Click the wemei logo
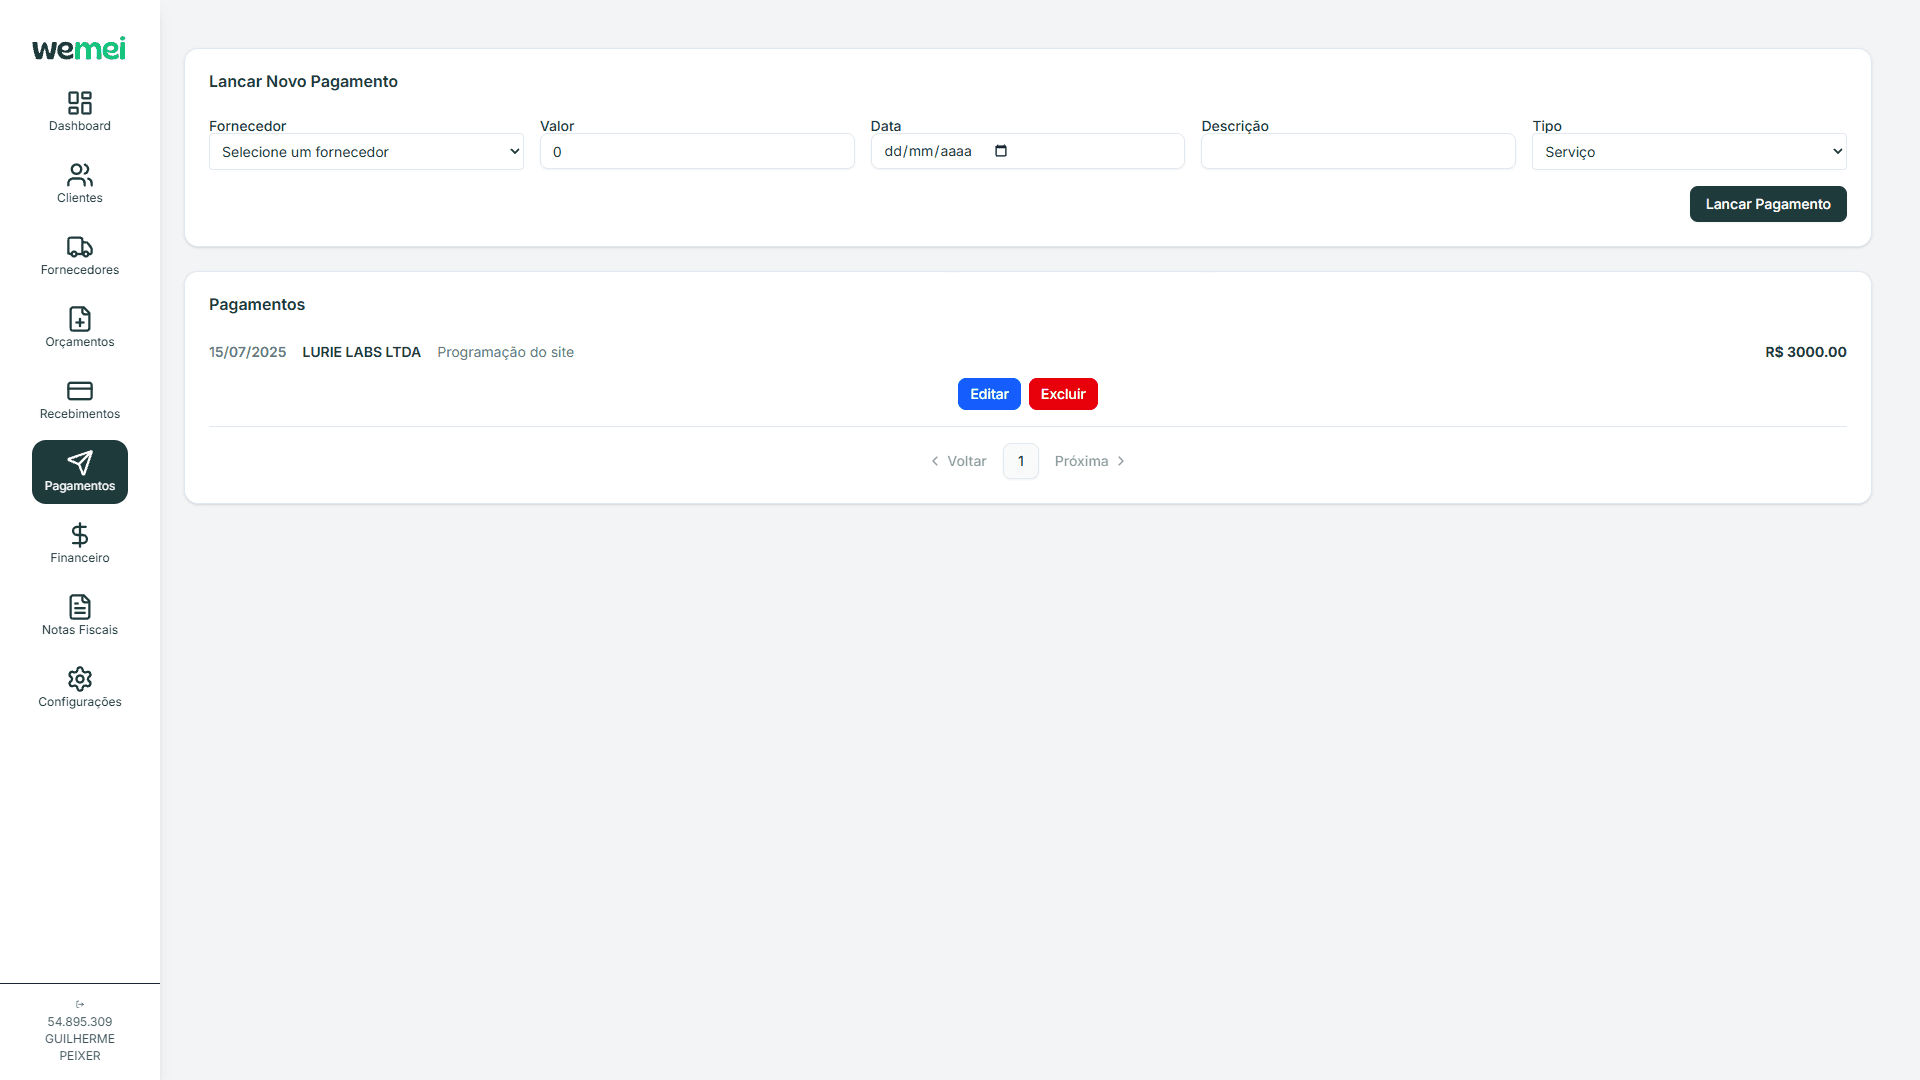 [x=79, y=49]
